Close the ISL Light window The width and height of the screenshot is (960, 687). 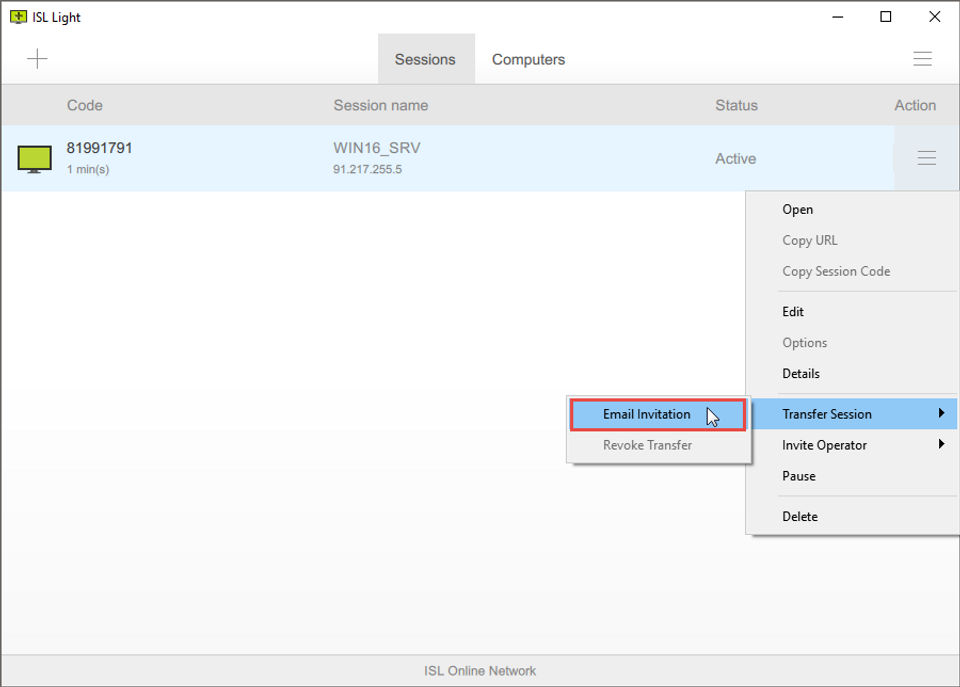[934, 17]
